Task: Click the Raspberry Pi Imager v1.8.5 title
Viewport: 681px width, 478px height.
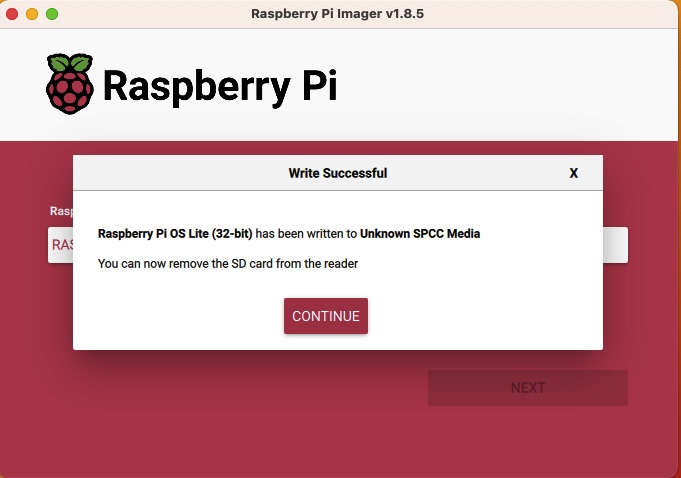Action: coord(340,14)
